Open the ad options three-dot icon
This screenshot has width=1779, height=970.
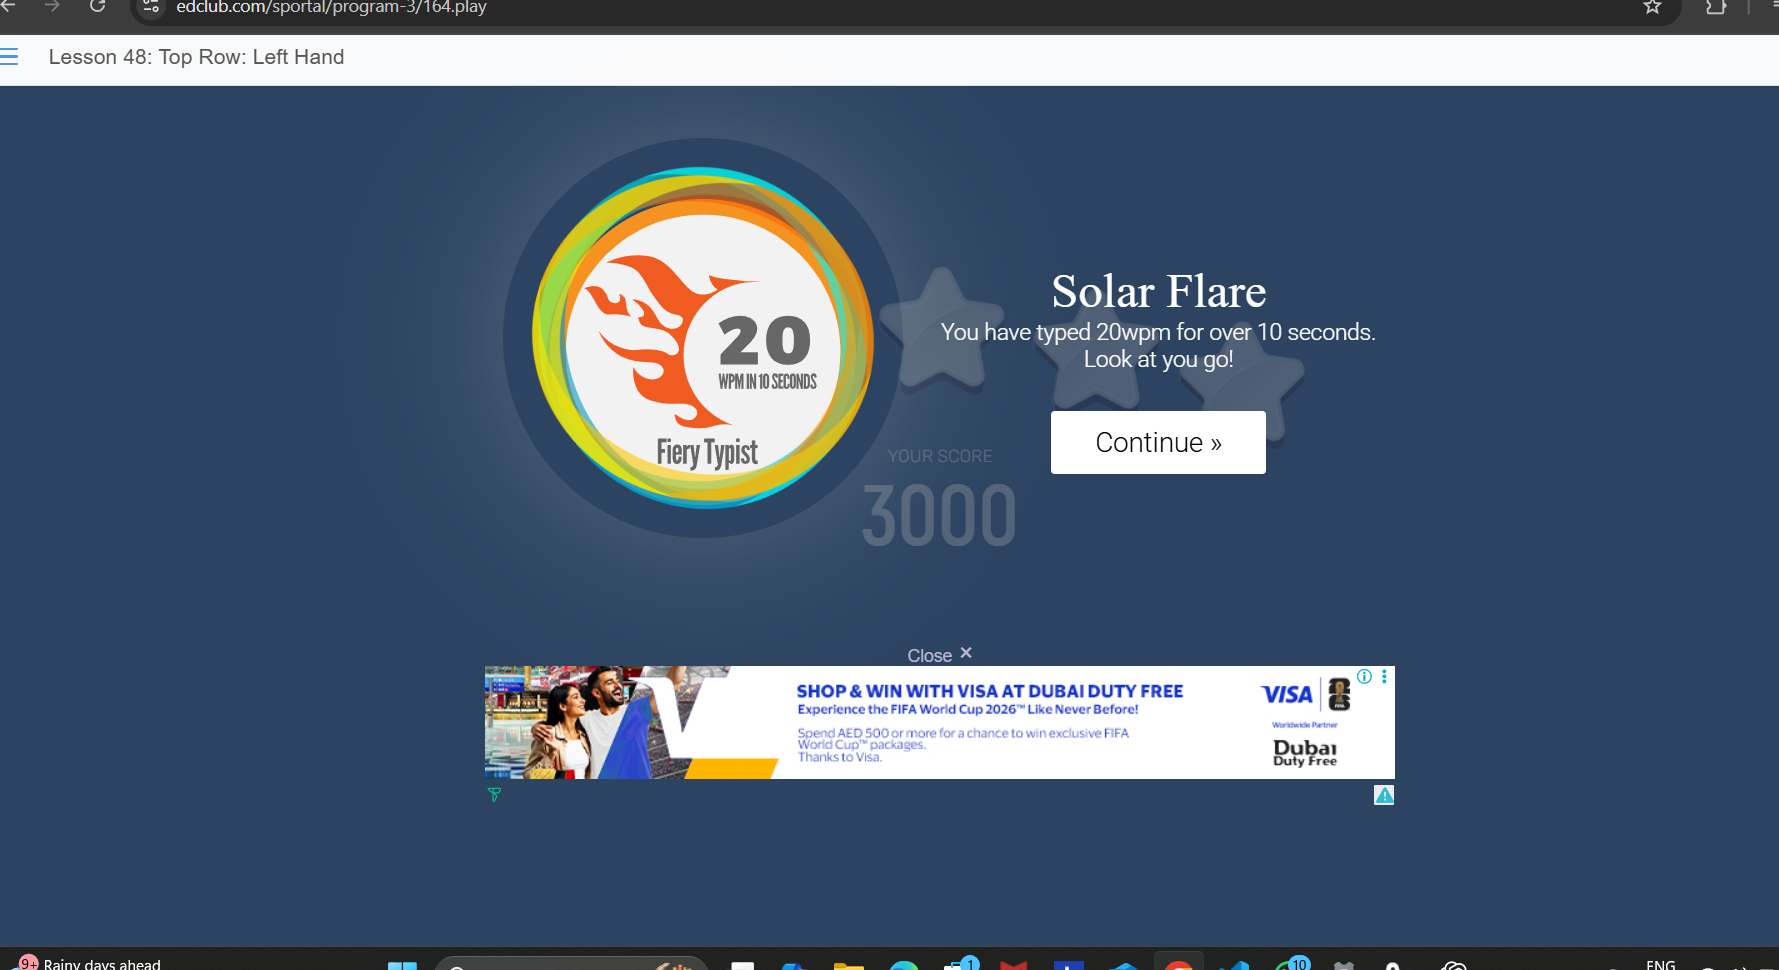pos(1384,676)
